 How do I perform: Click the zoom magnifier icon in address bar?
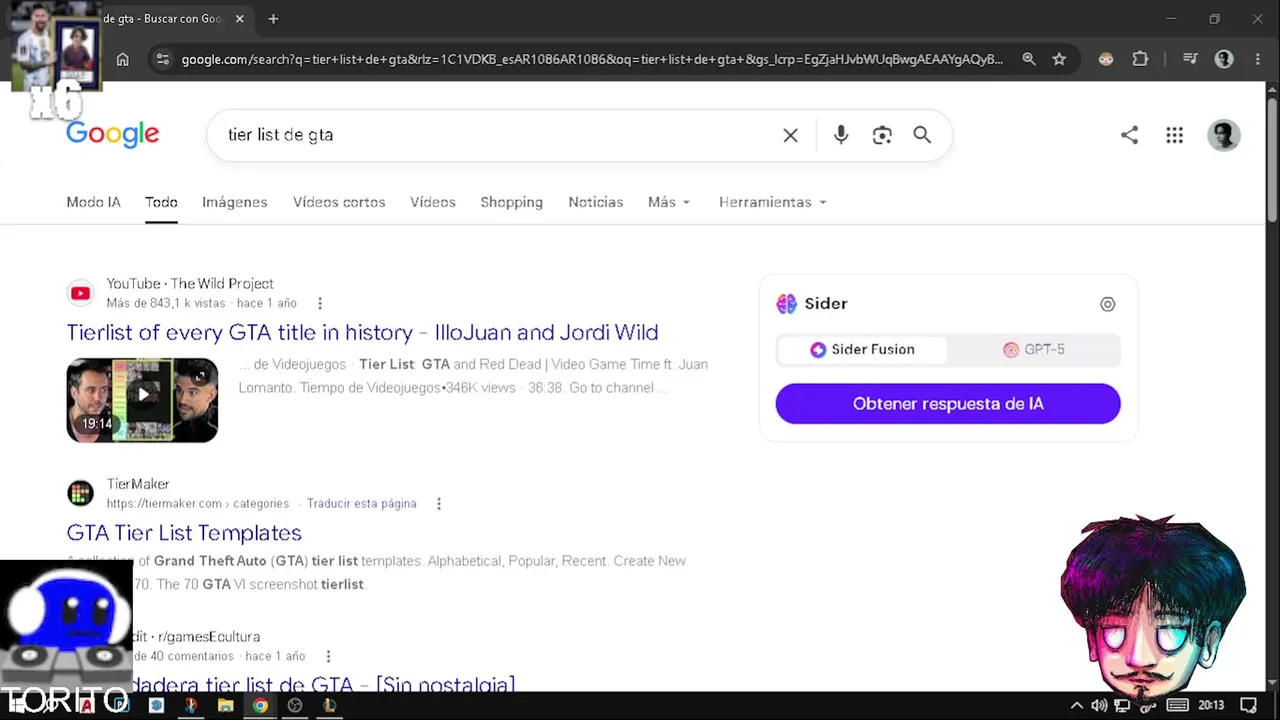tap(1028, 59)
